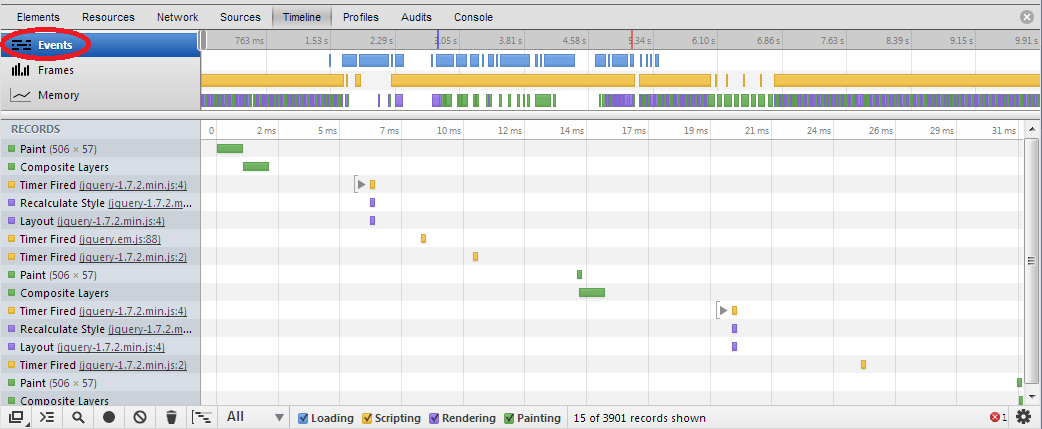The image size is (1042, 429).
Task: Click the garbage collect trash icon
Action: click(171, 418)
